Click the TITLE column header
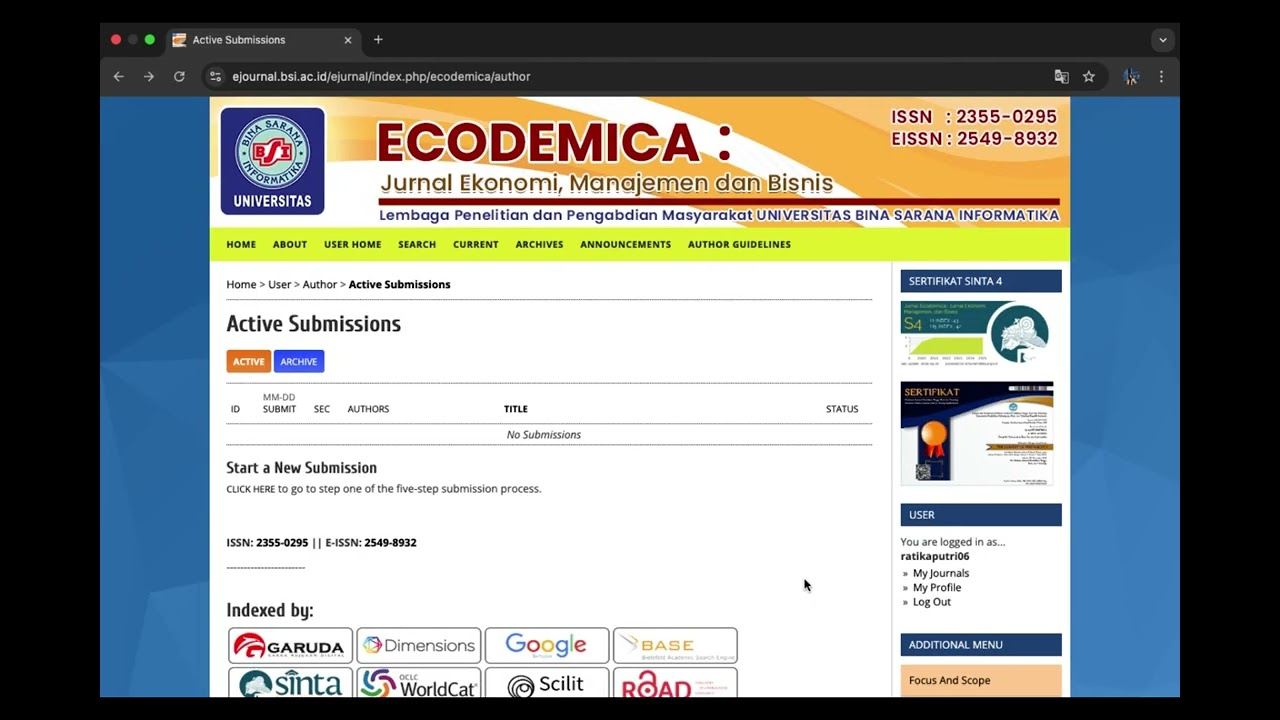 click(516, 409)
